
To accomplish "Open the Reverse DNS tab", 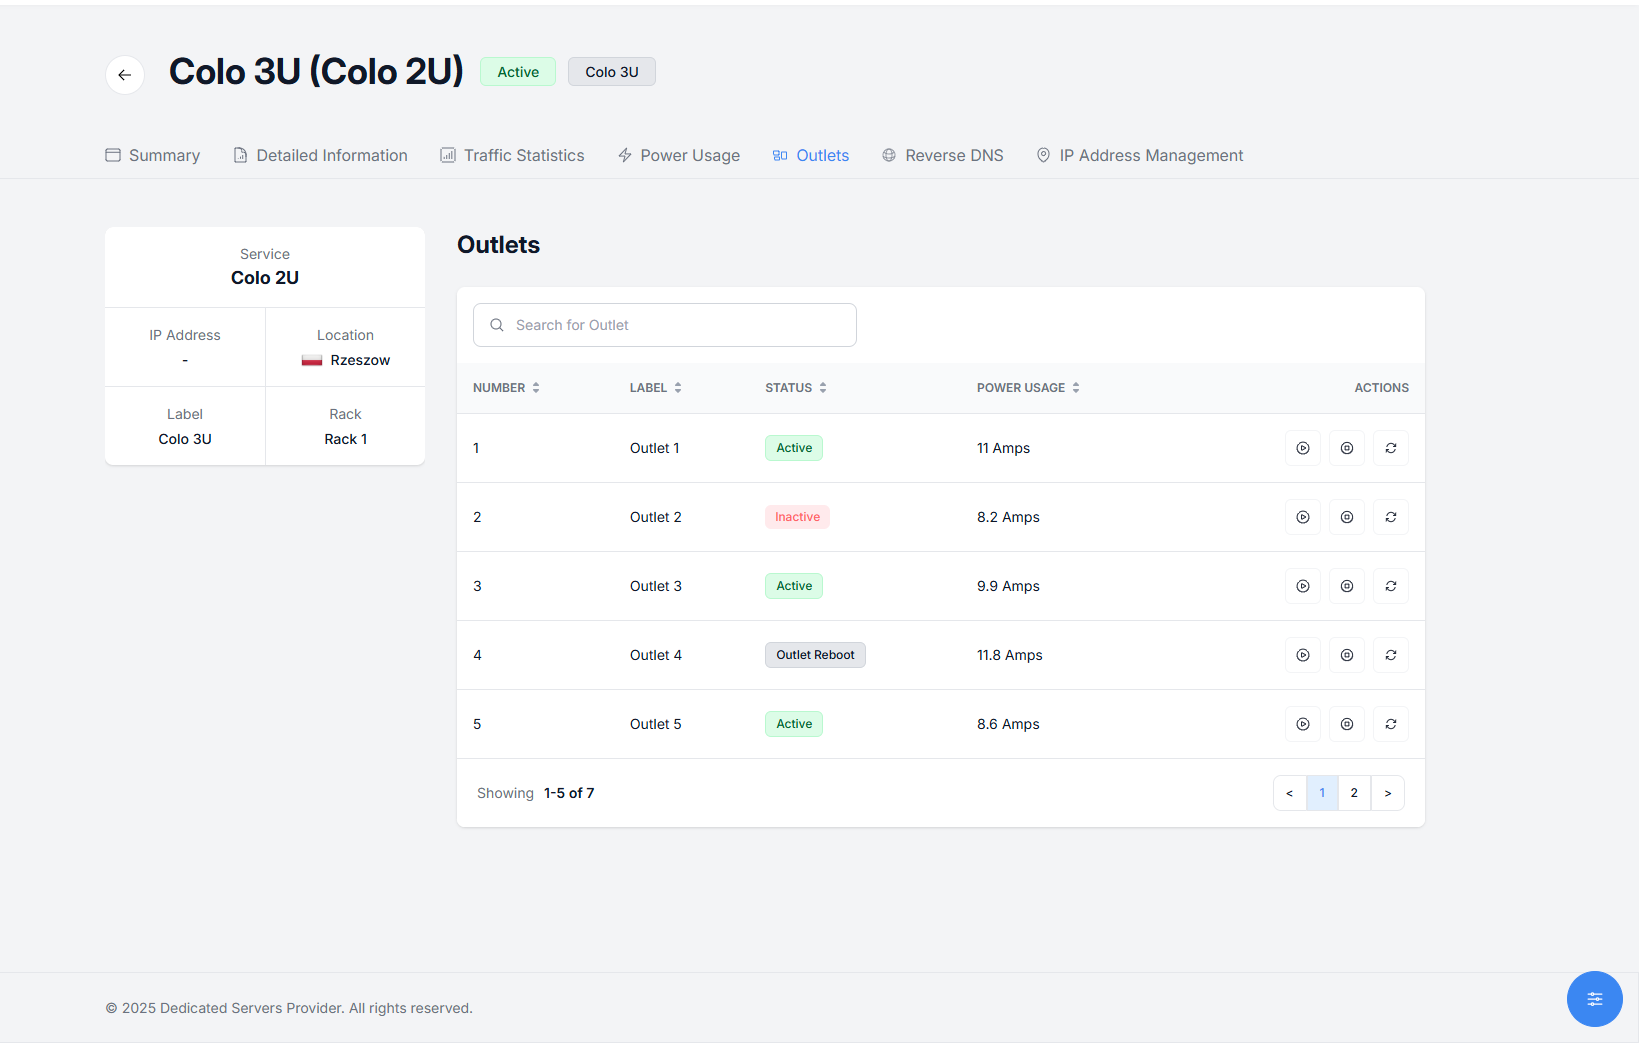I will click(943, 155).
